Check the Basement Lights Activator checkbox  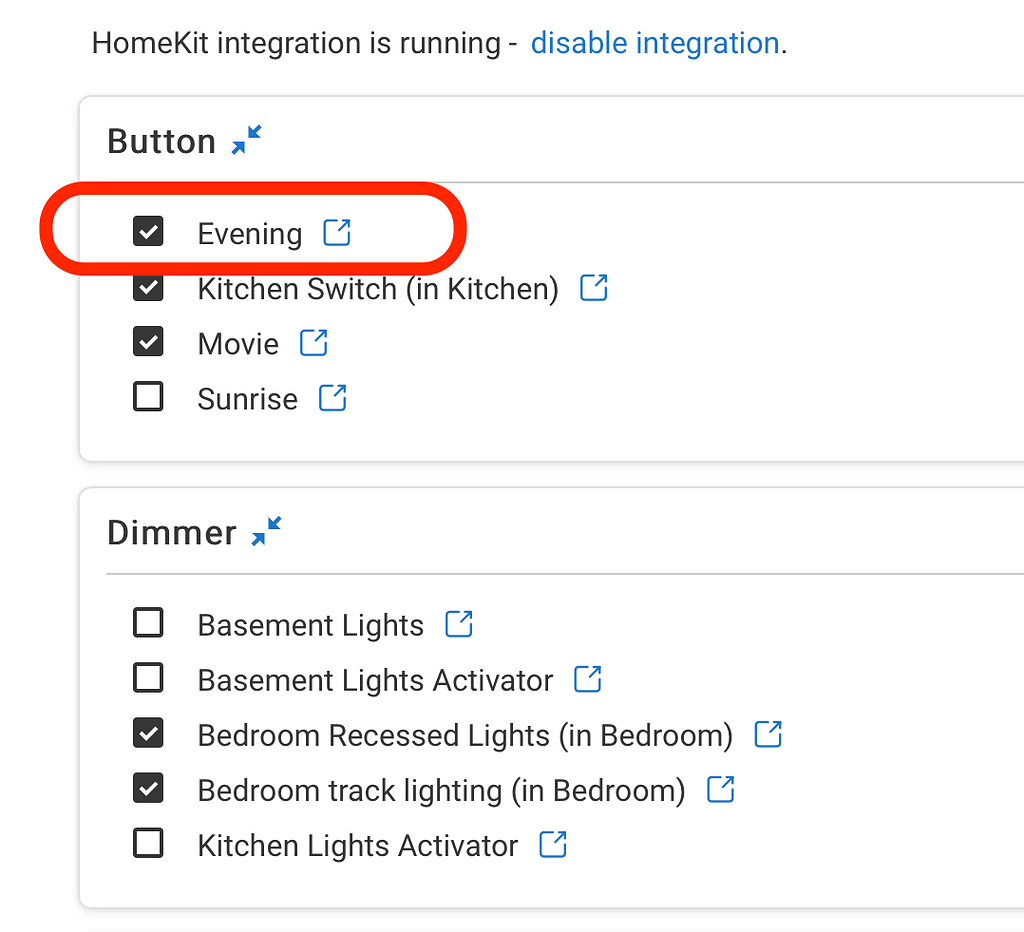tap(148, 677)
